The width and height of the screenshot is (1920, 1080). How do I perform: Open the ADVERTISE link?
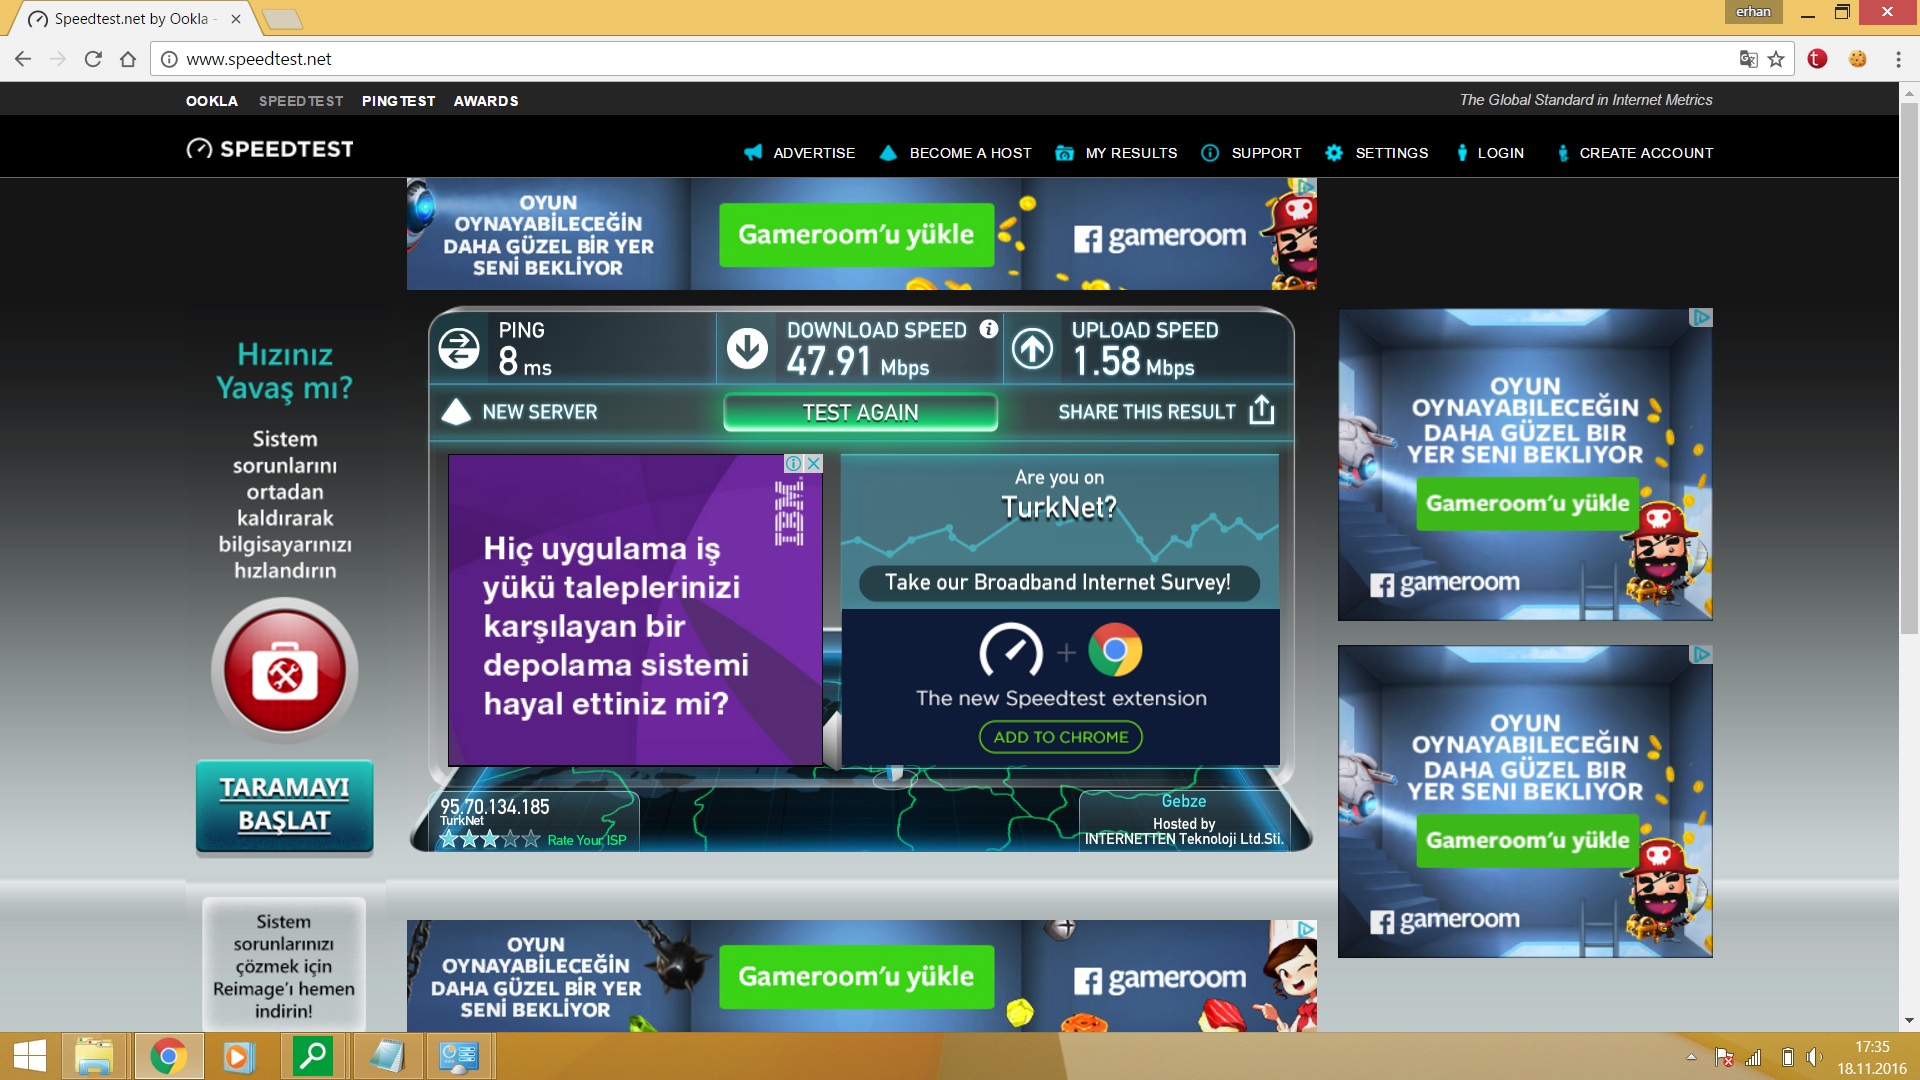tap(799, 153)
